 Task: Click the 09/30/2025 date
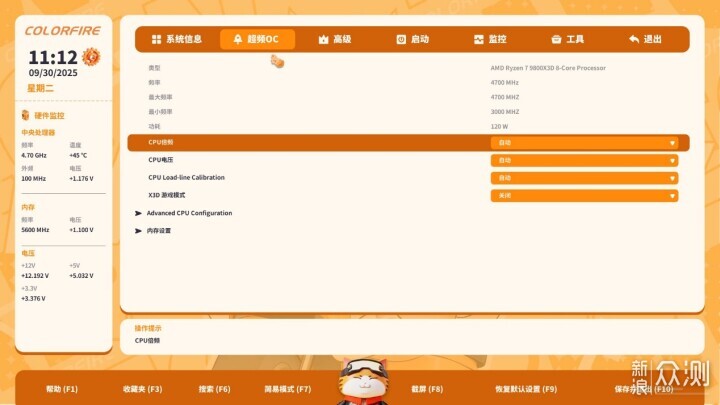[x=53, y=73]
